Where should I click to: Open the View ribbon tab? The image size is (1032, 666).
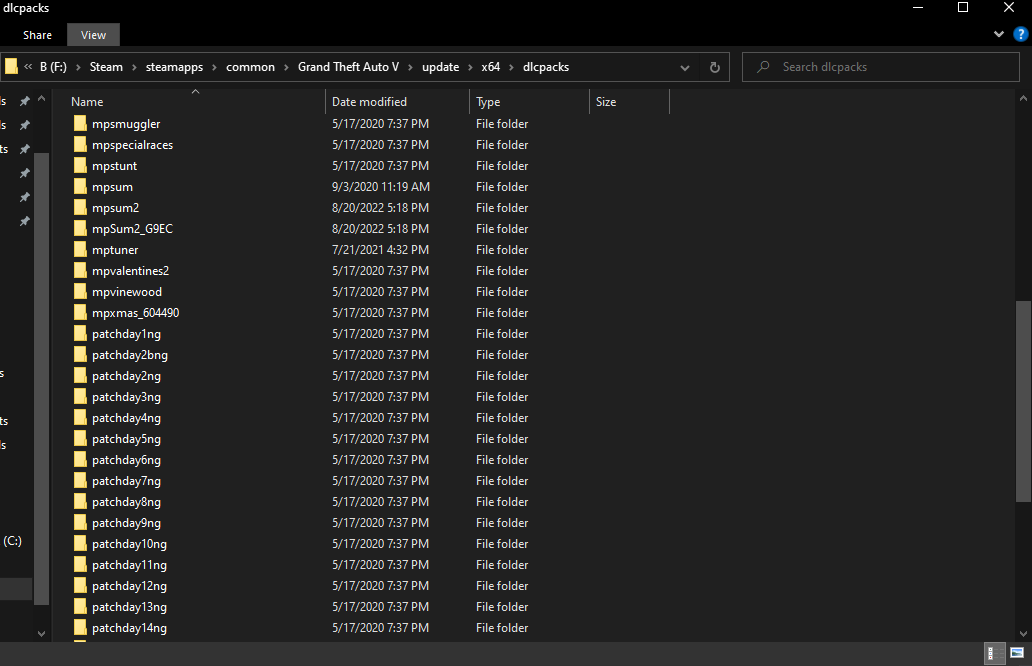[93, 35]
